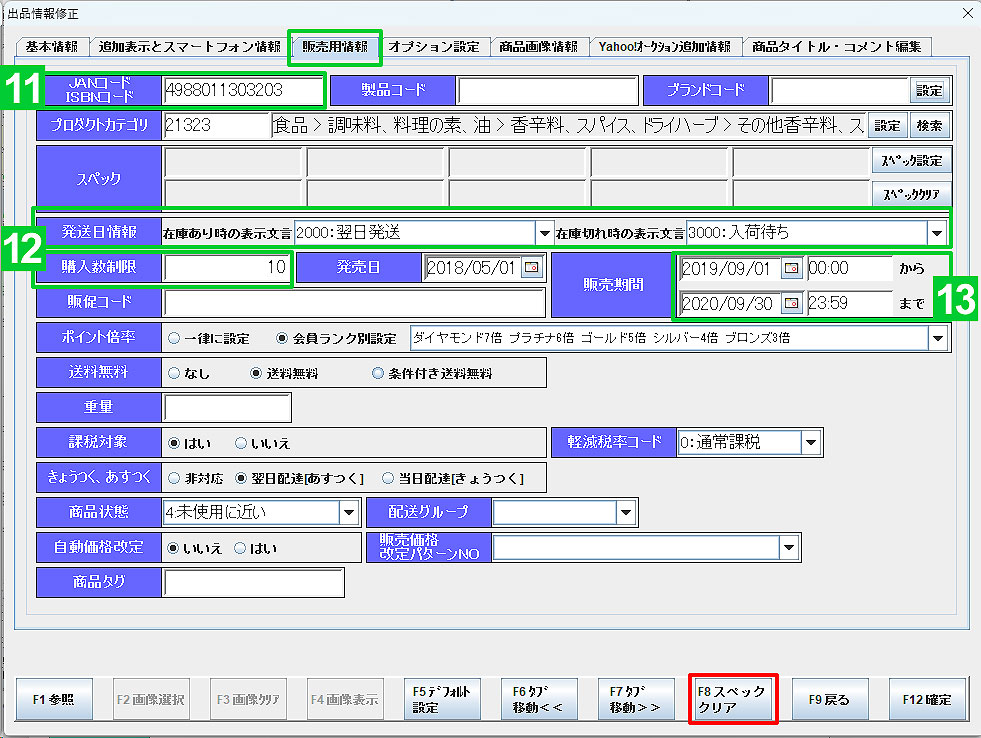Click プロダクトカテゴリ 検索 button
This screenshot has height=738, width=981.
point(927,125)
